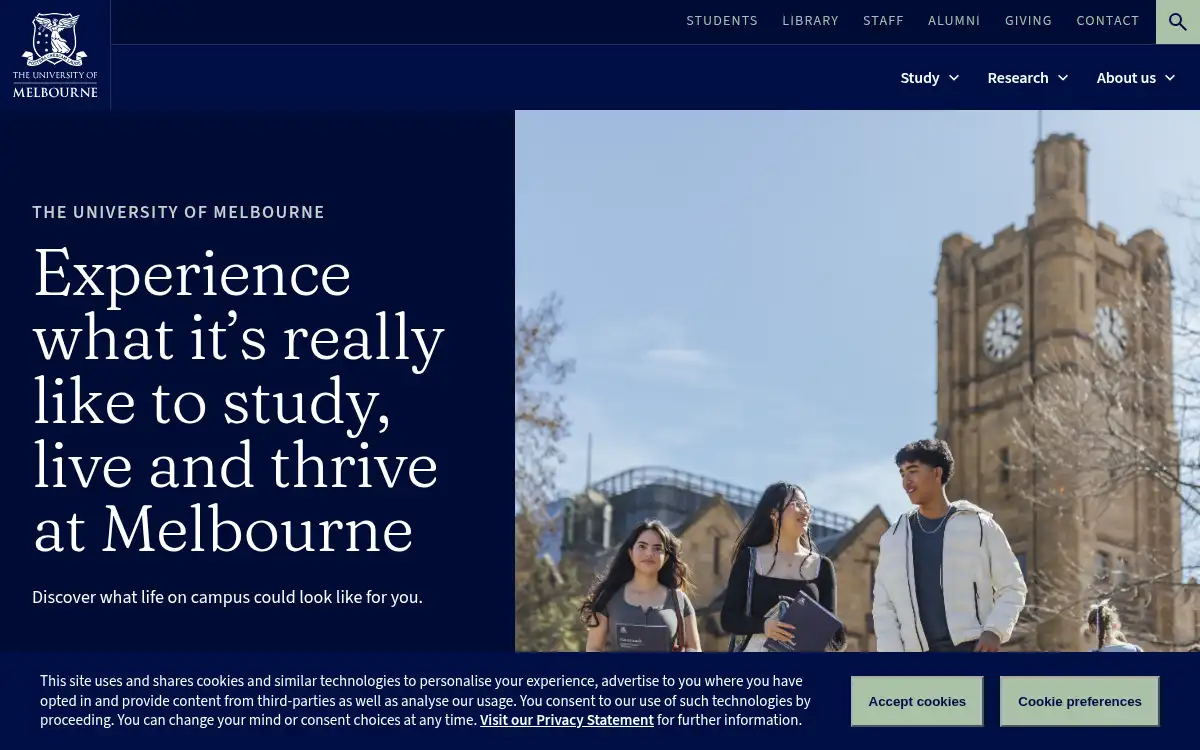Click the University of Melbourne crest logo
This screenshot has height=750, width=1200.
pyautogui.click(x=55, y=55)
